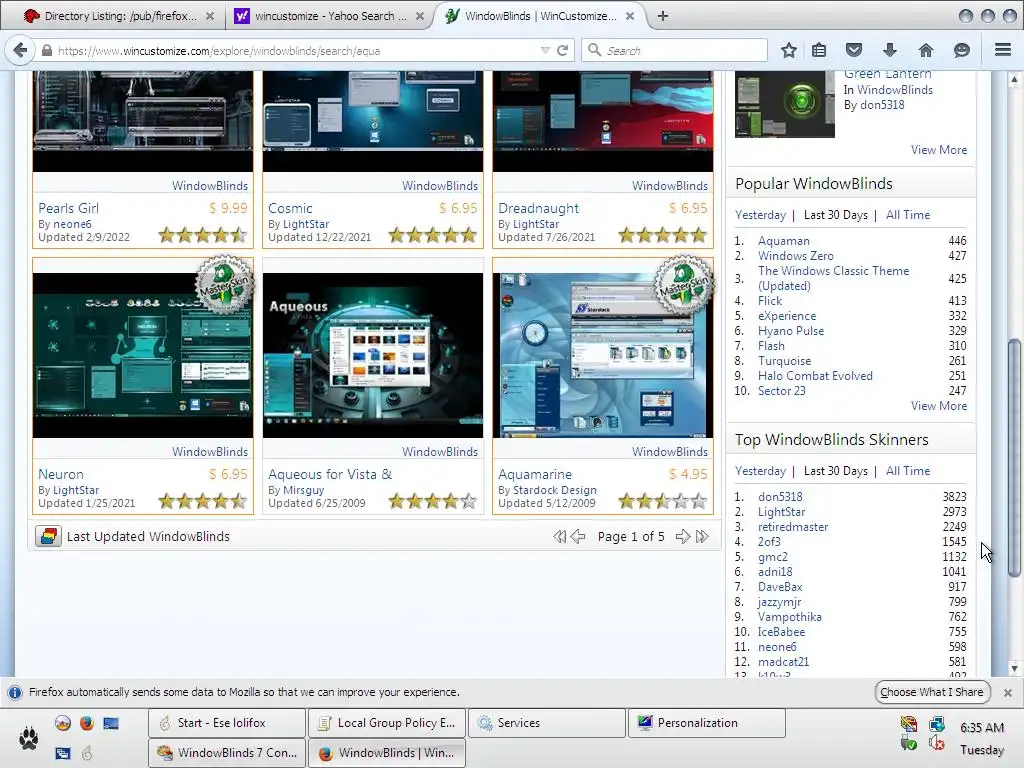The width and height of the screenshot is (1024, 768).
Task: Open the chat bubble icon in toolbar
Action: [x=961, y=50]
